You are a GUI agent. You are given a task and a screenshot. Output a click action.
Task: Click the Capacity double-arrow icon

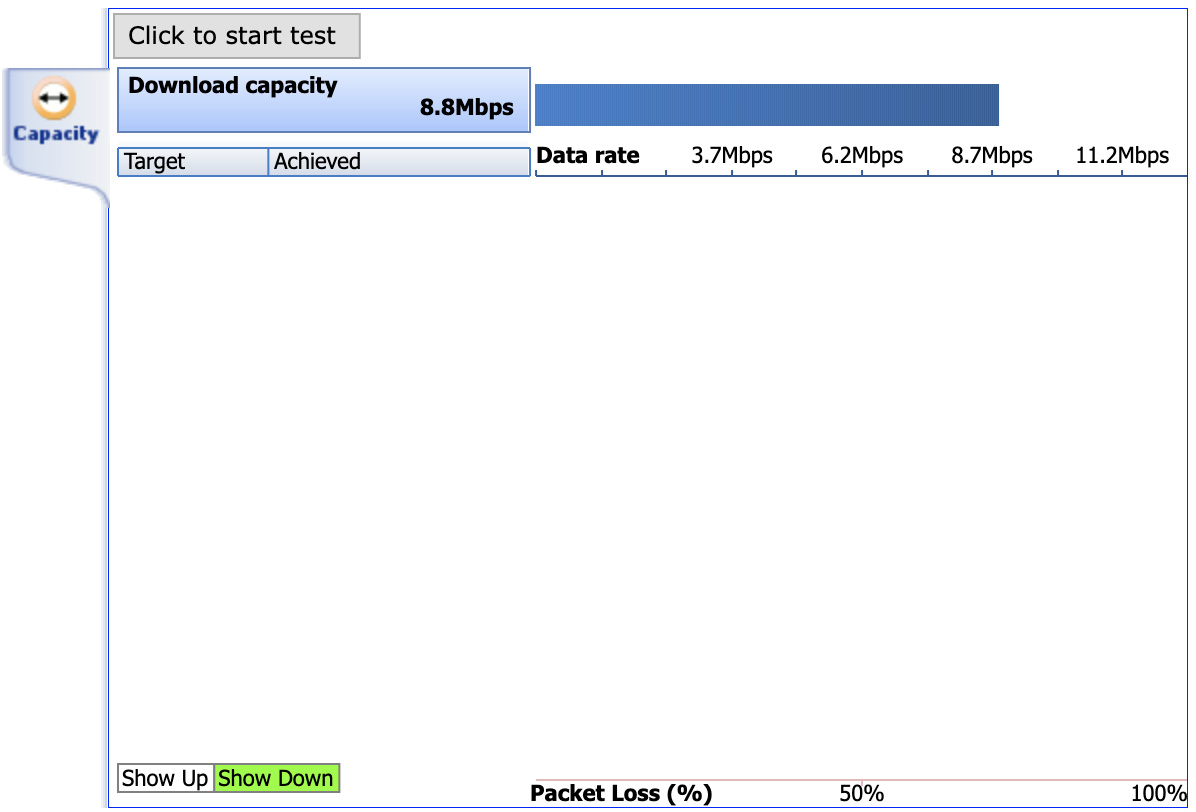(54, 98)
